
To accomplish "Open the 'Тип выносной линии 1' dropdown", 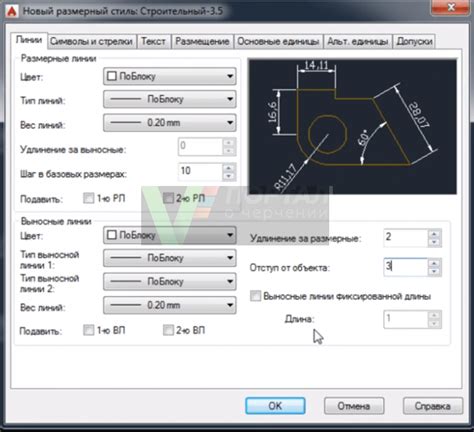I will (170, 258).
